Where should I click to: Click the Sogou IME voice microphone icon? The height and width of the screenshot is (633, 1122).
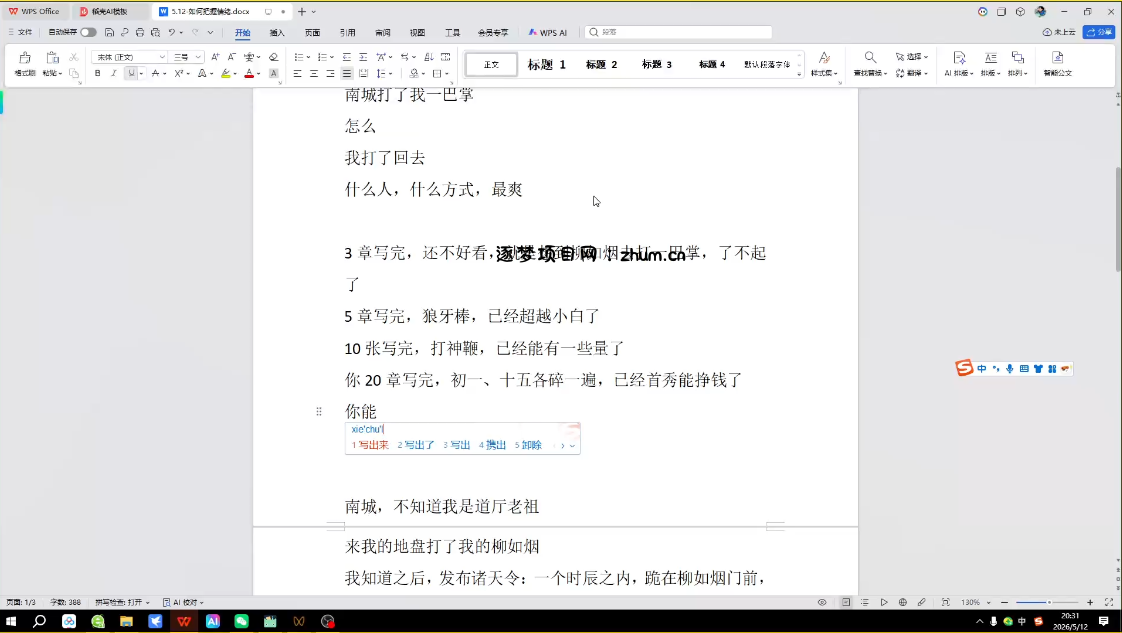1010,368
